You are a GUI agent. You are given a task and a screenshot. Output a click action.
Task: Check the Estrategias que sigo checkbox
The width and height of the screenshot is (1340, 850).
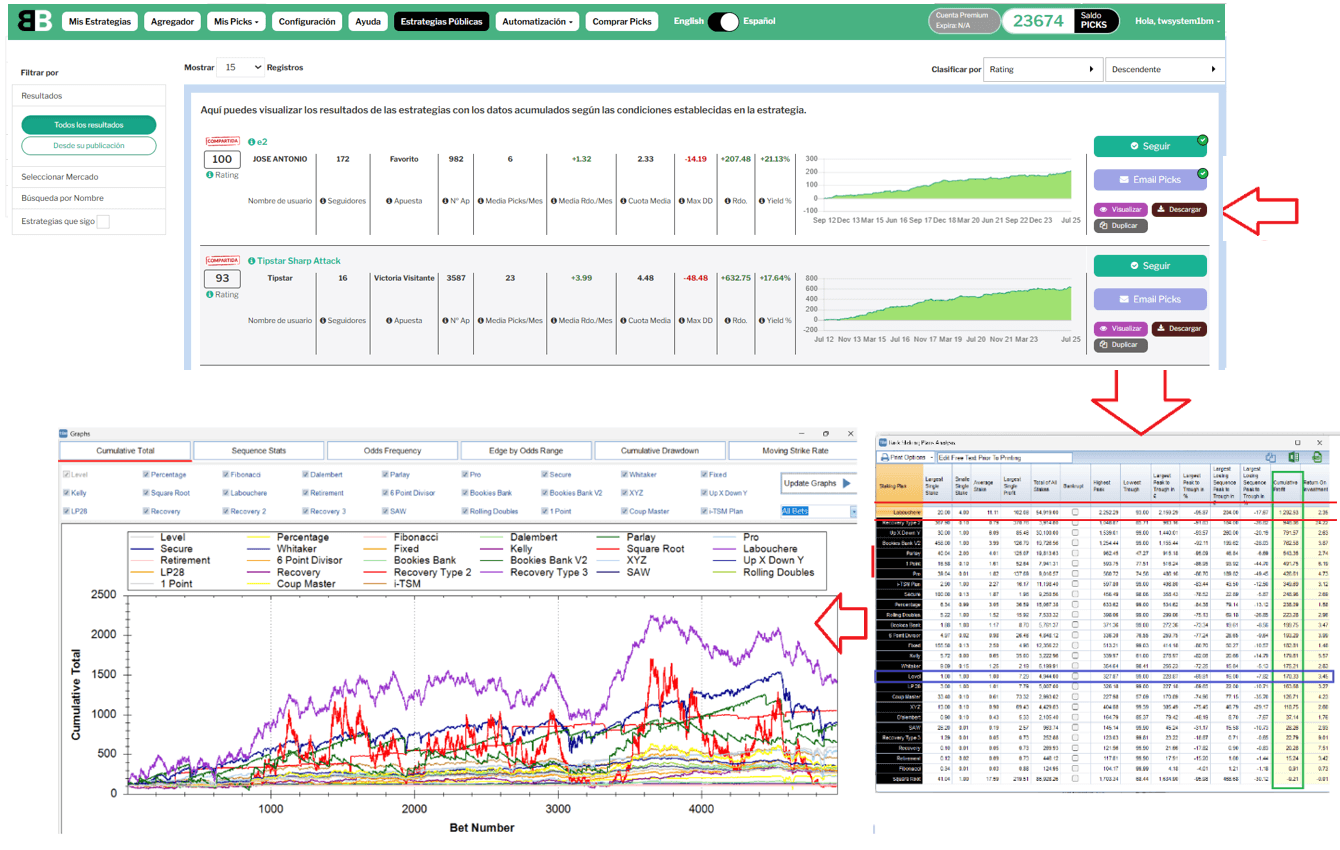click(103, 222)
